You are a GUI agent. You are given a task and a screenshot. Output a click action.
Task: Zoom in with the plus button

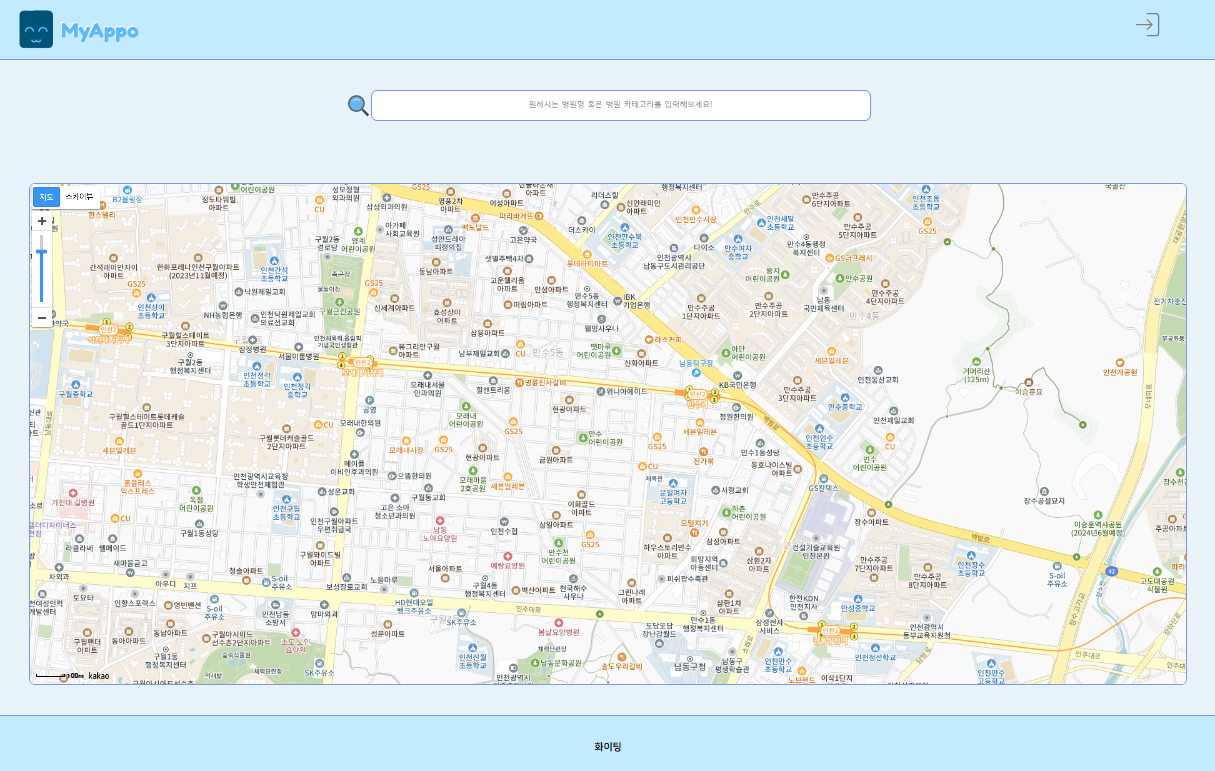(42, 221)
